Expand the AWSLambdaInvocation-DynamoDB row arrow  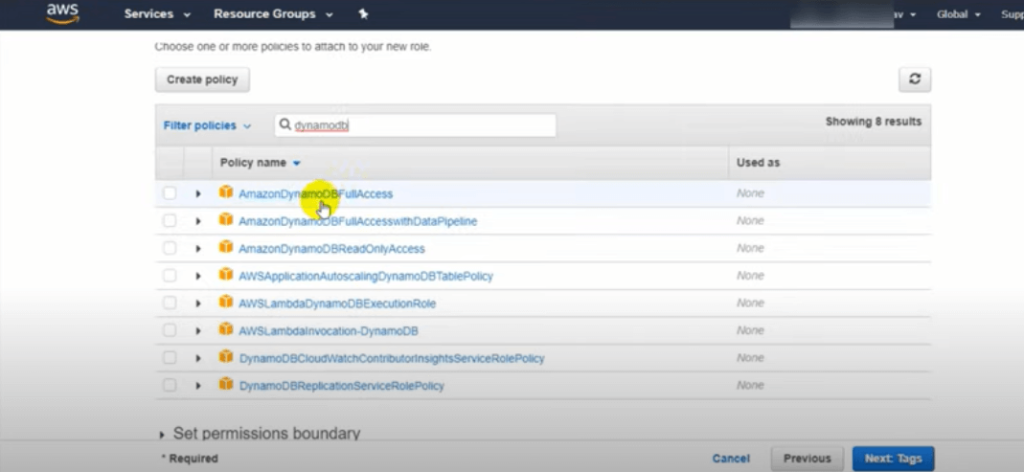[x=198, y=331]
